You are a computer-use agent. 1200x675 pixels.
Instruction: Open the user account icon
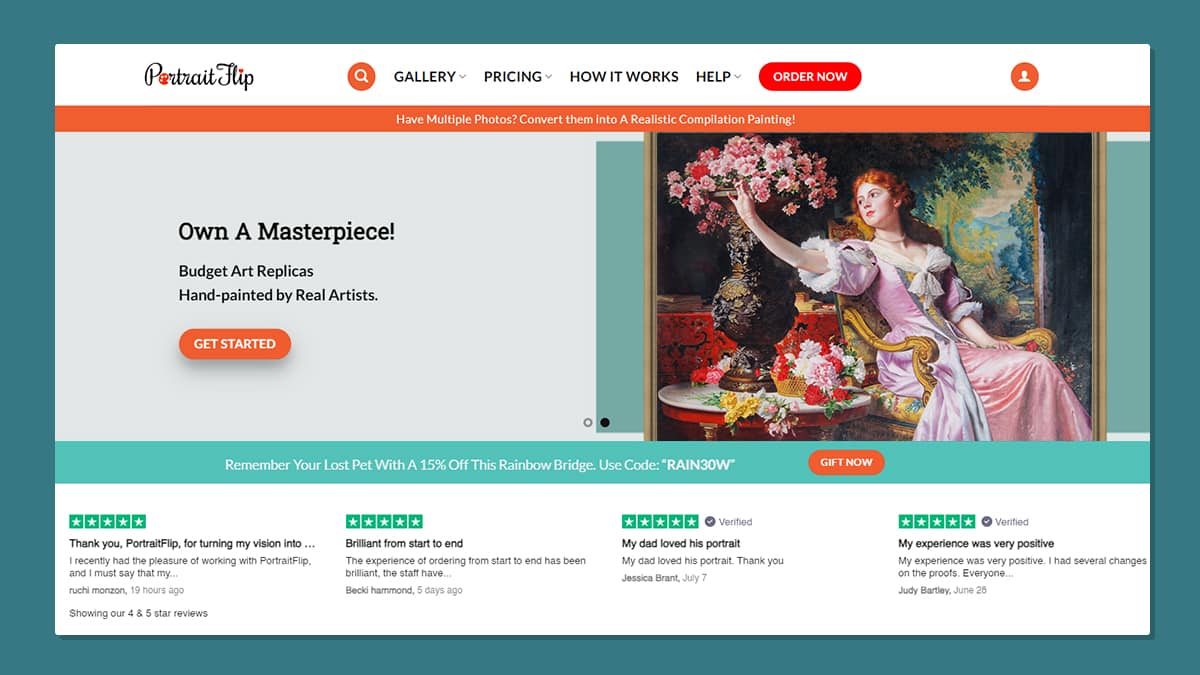(x=1024, y=76)
